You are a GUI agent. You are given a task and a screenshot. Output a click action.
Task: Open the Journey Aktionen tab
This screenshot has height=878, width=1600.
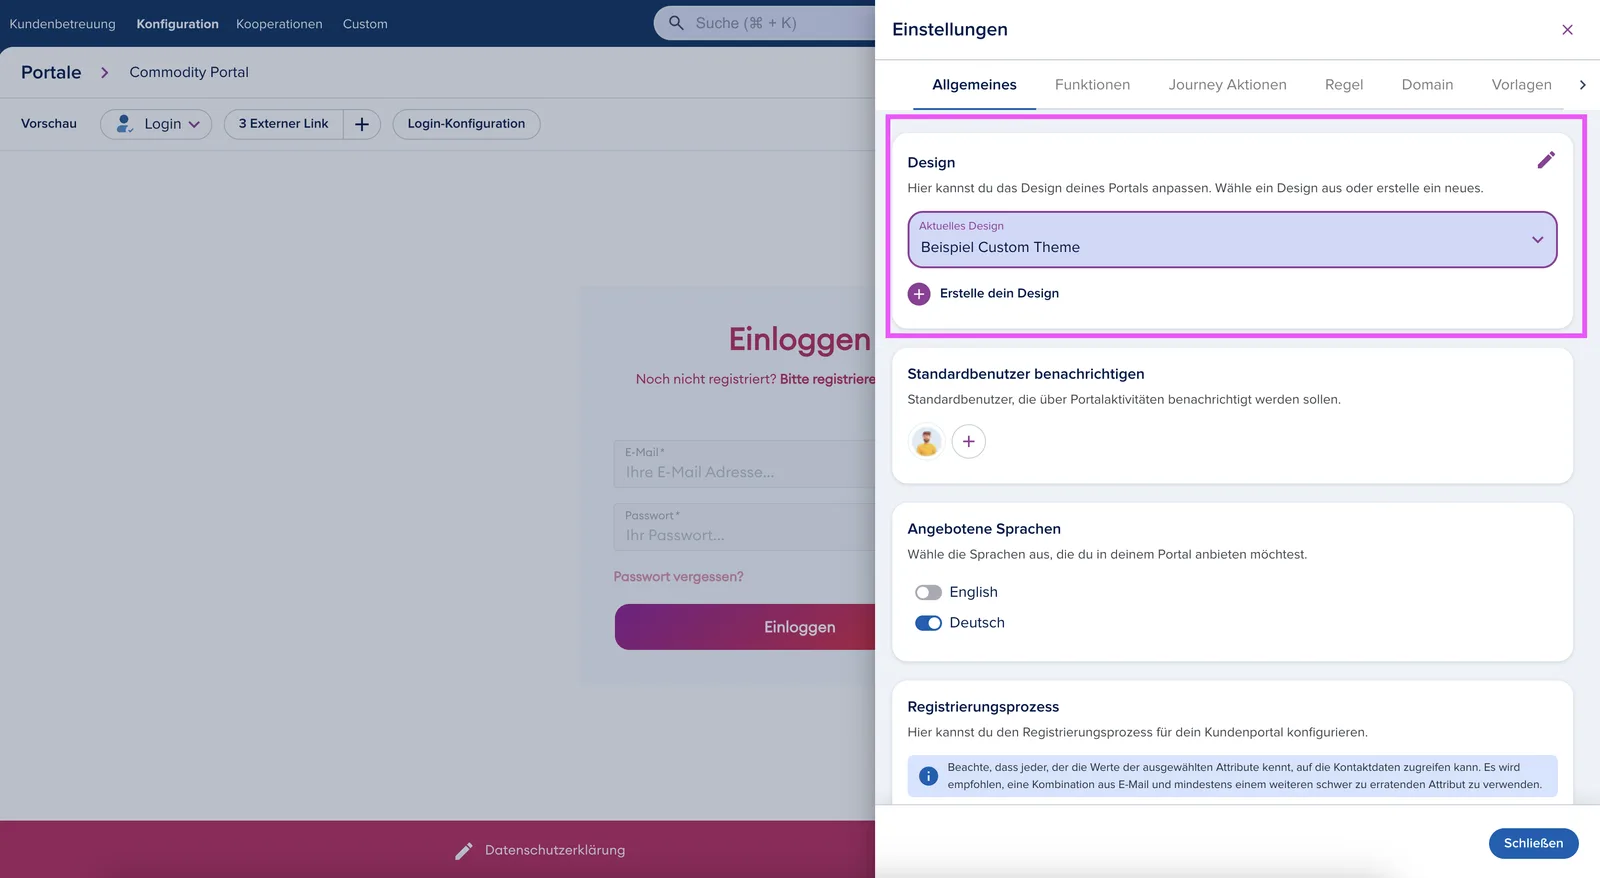(1227, 85)
